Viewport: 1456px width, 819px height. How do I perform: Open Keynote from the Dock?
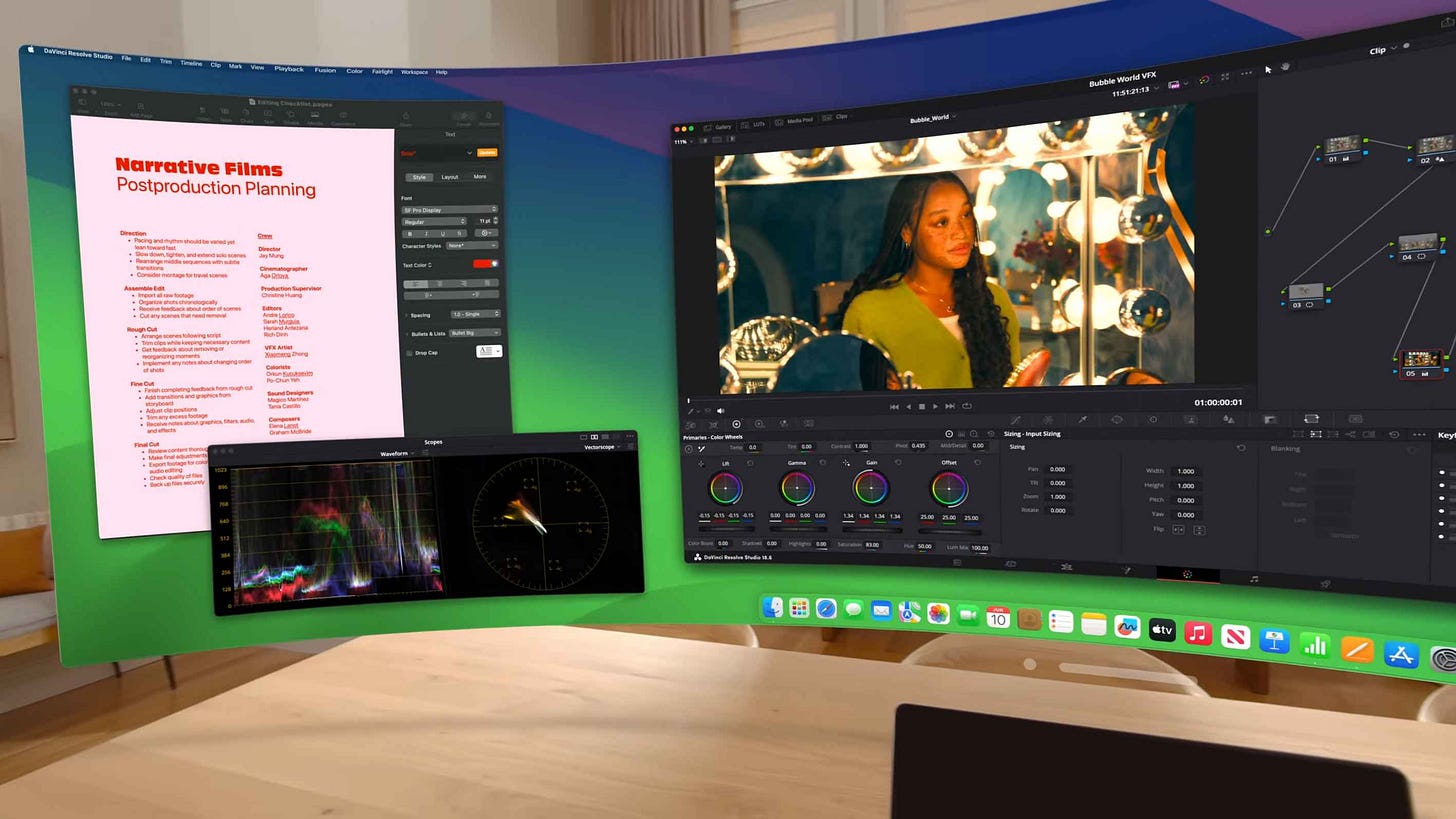pyautogui.click(x=1274, y=640)
